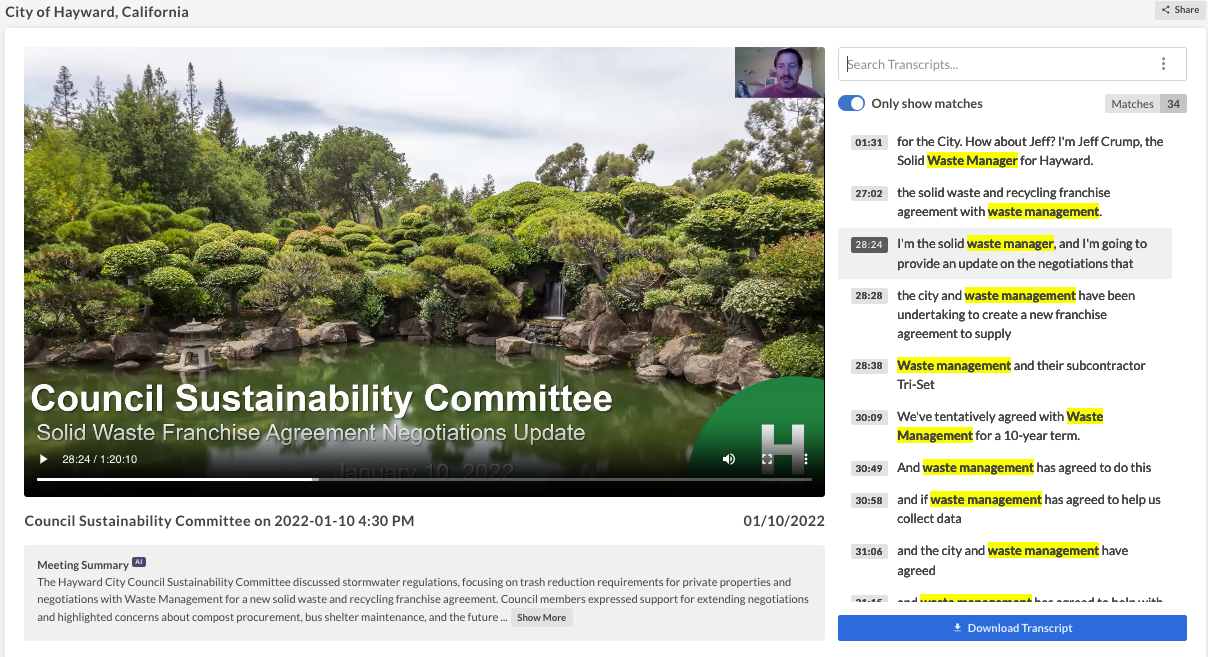Click the Download Transcript button
The width and height of the screenshot is (1208, 657).
[1012, 628]
